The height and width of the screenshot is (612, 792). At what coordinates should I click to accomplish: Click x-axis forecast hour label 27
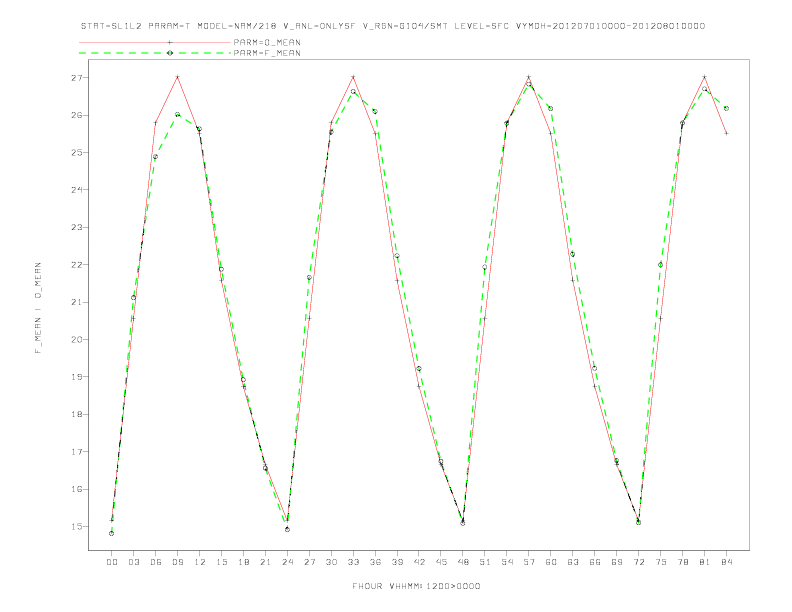tap(309, 562)
